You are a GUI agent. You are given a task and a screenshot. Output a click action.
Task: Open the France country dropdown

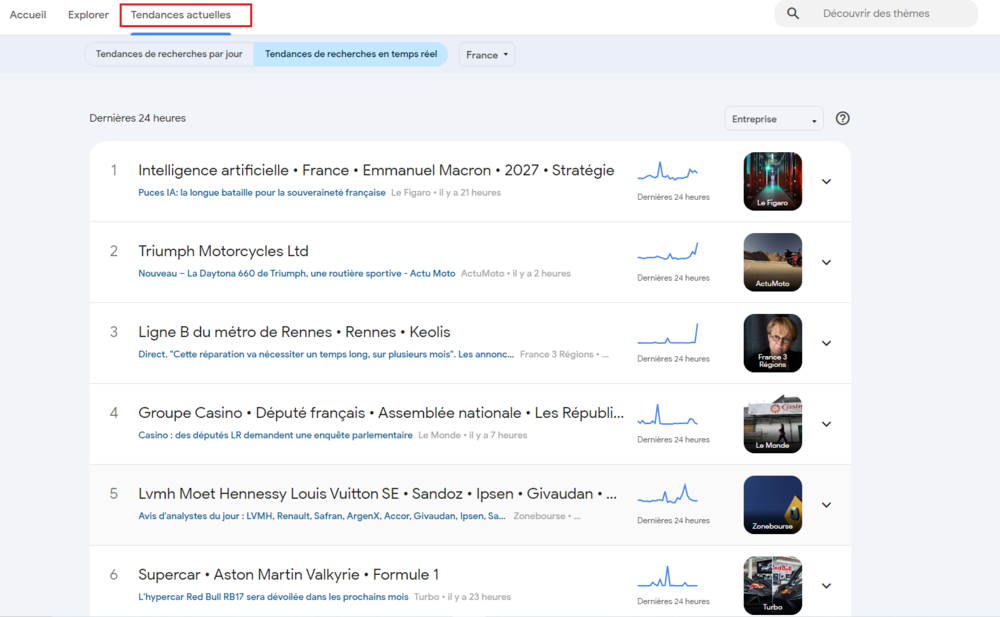[x=487, y=55]
